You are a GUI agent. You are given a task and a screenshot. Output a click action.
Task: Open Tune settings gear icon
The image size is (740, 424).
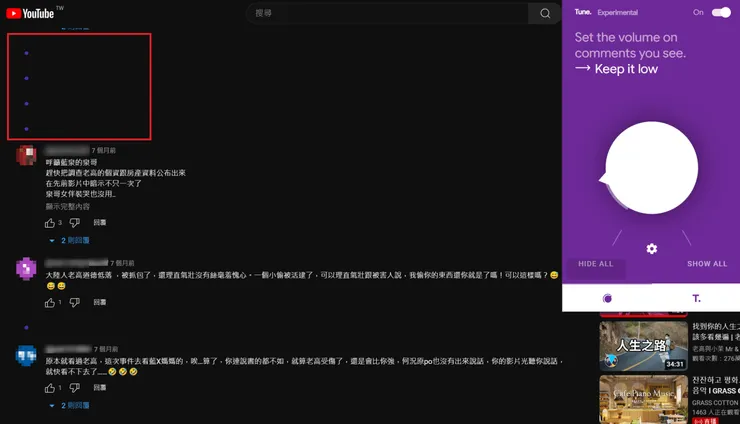click(x=652, y=249)
